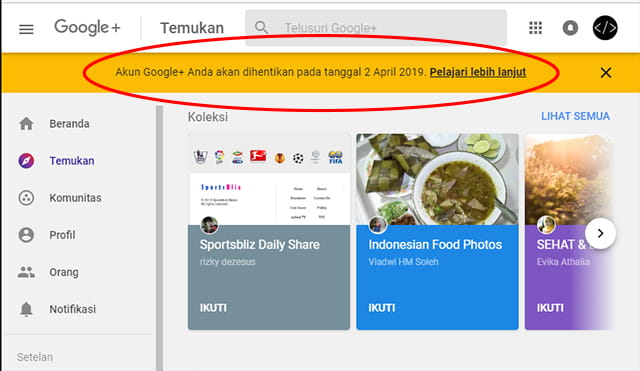Open Setelan in the sidebar
This screenshot has height=371, width=640.
[35, 357]
